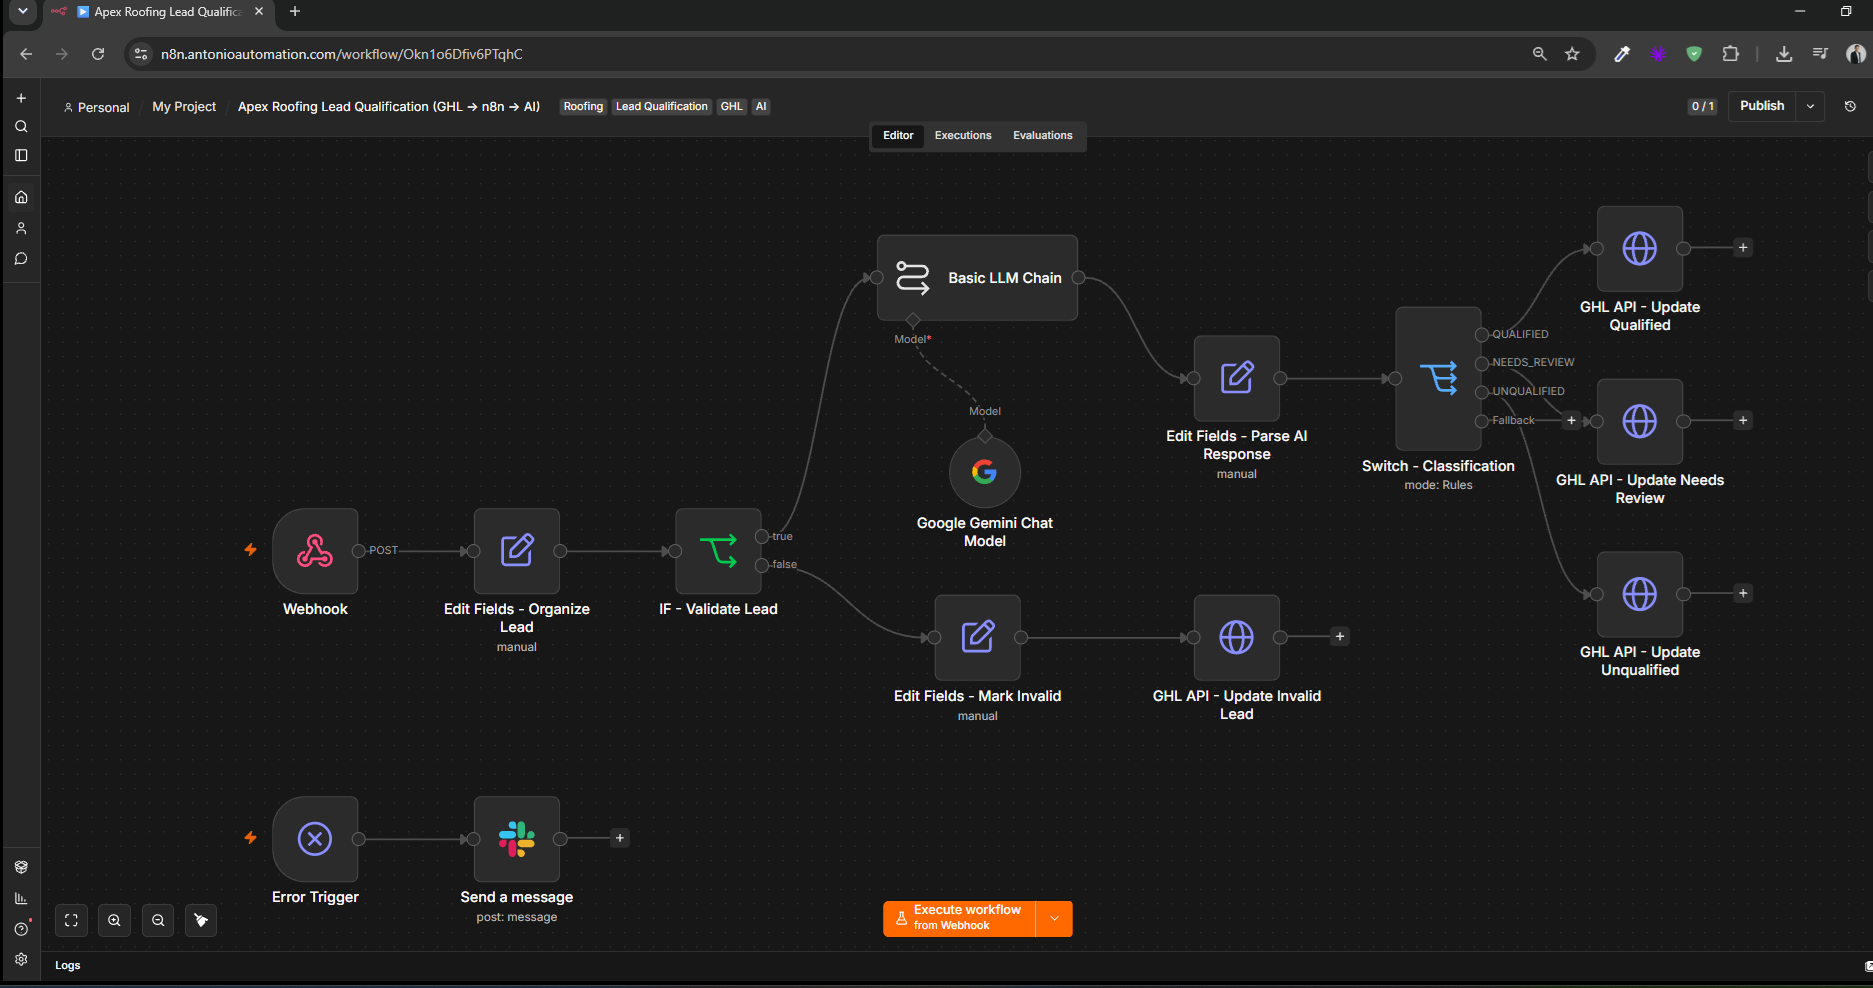
Task: Select the Google Gemini Chat Model node
Action: (x=985, y=472)
